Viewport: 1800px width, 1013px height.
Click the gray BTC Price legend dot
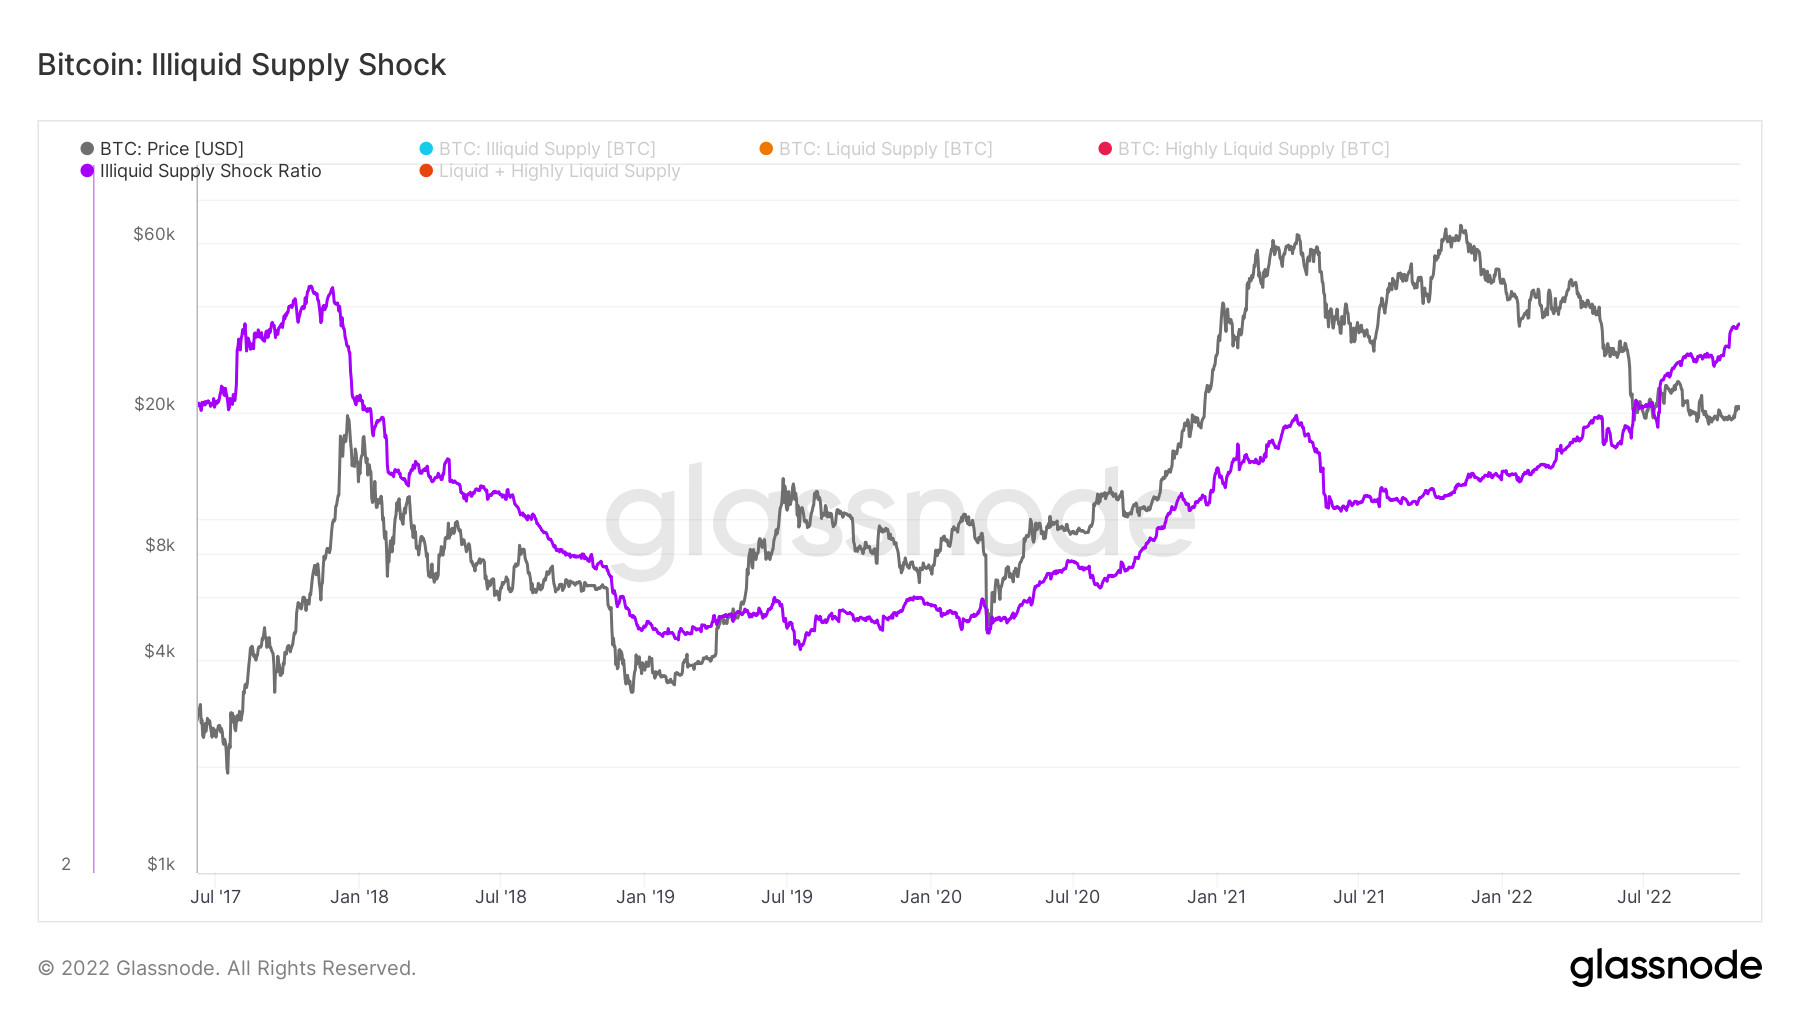coord(87,149)
